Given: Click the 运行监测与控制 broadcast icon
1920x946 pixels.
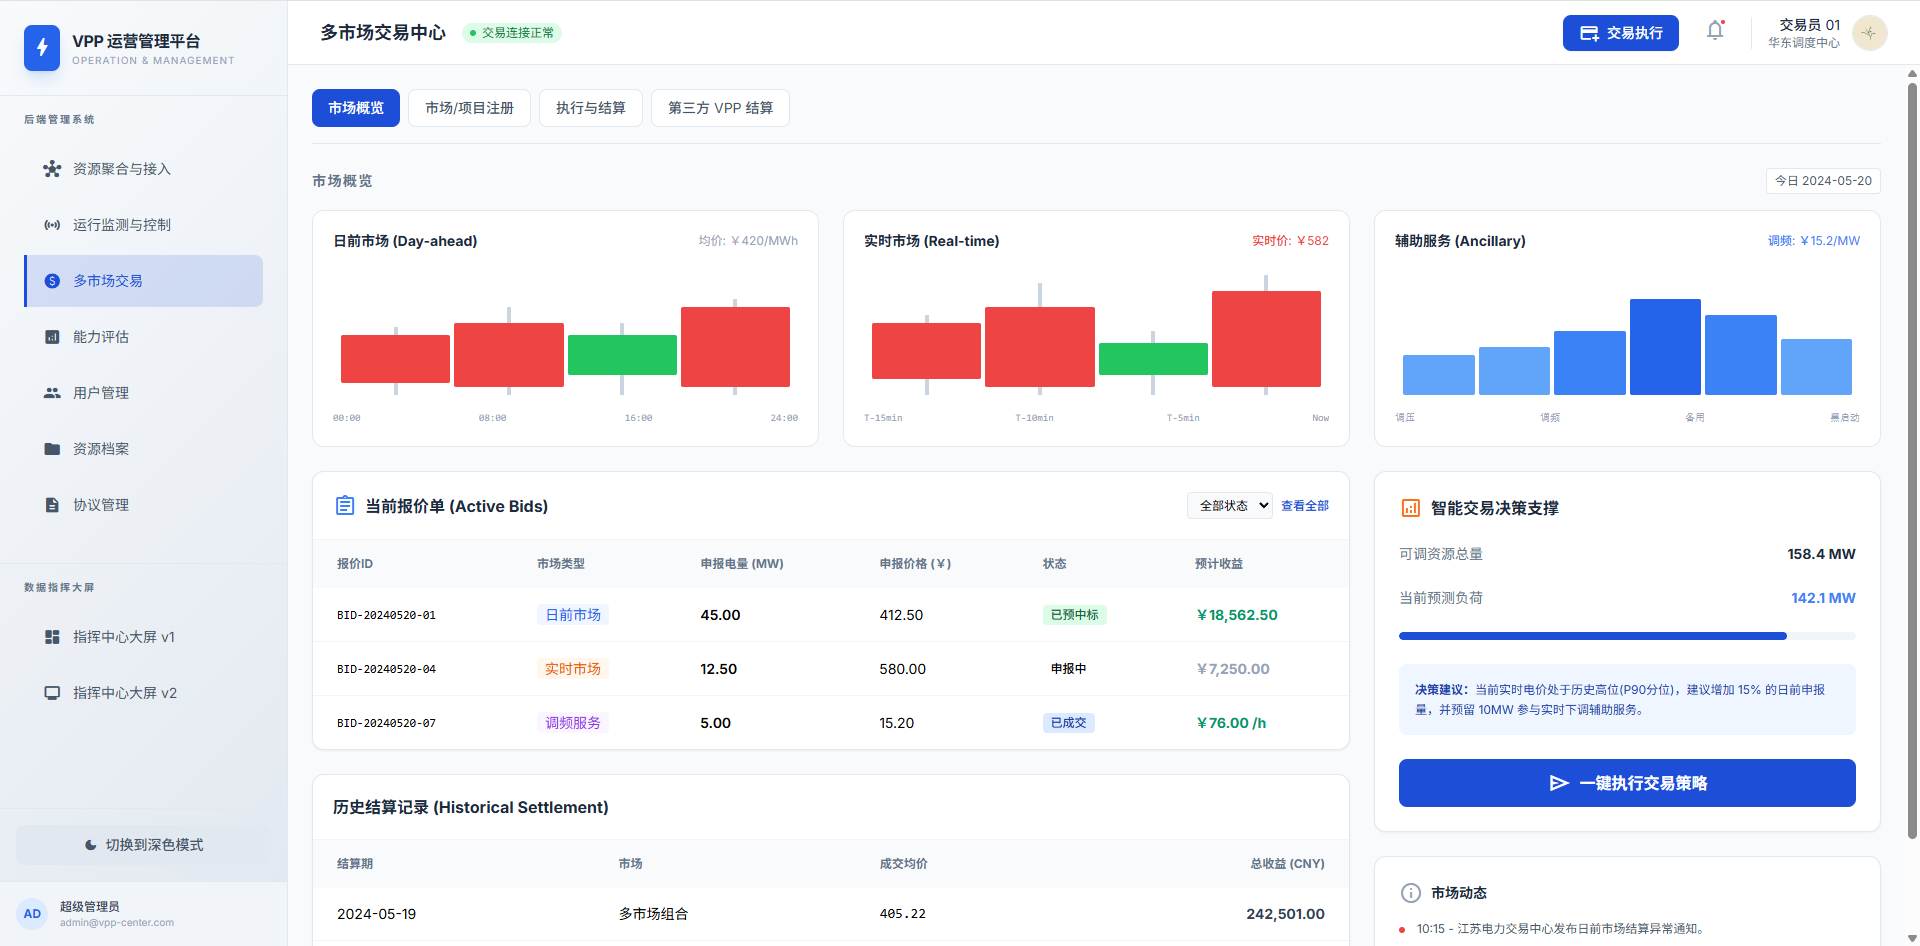Looking at the screenshot, I should click(52, 225).
